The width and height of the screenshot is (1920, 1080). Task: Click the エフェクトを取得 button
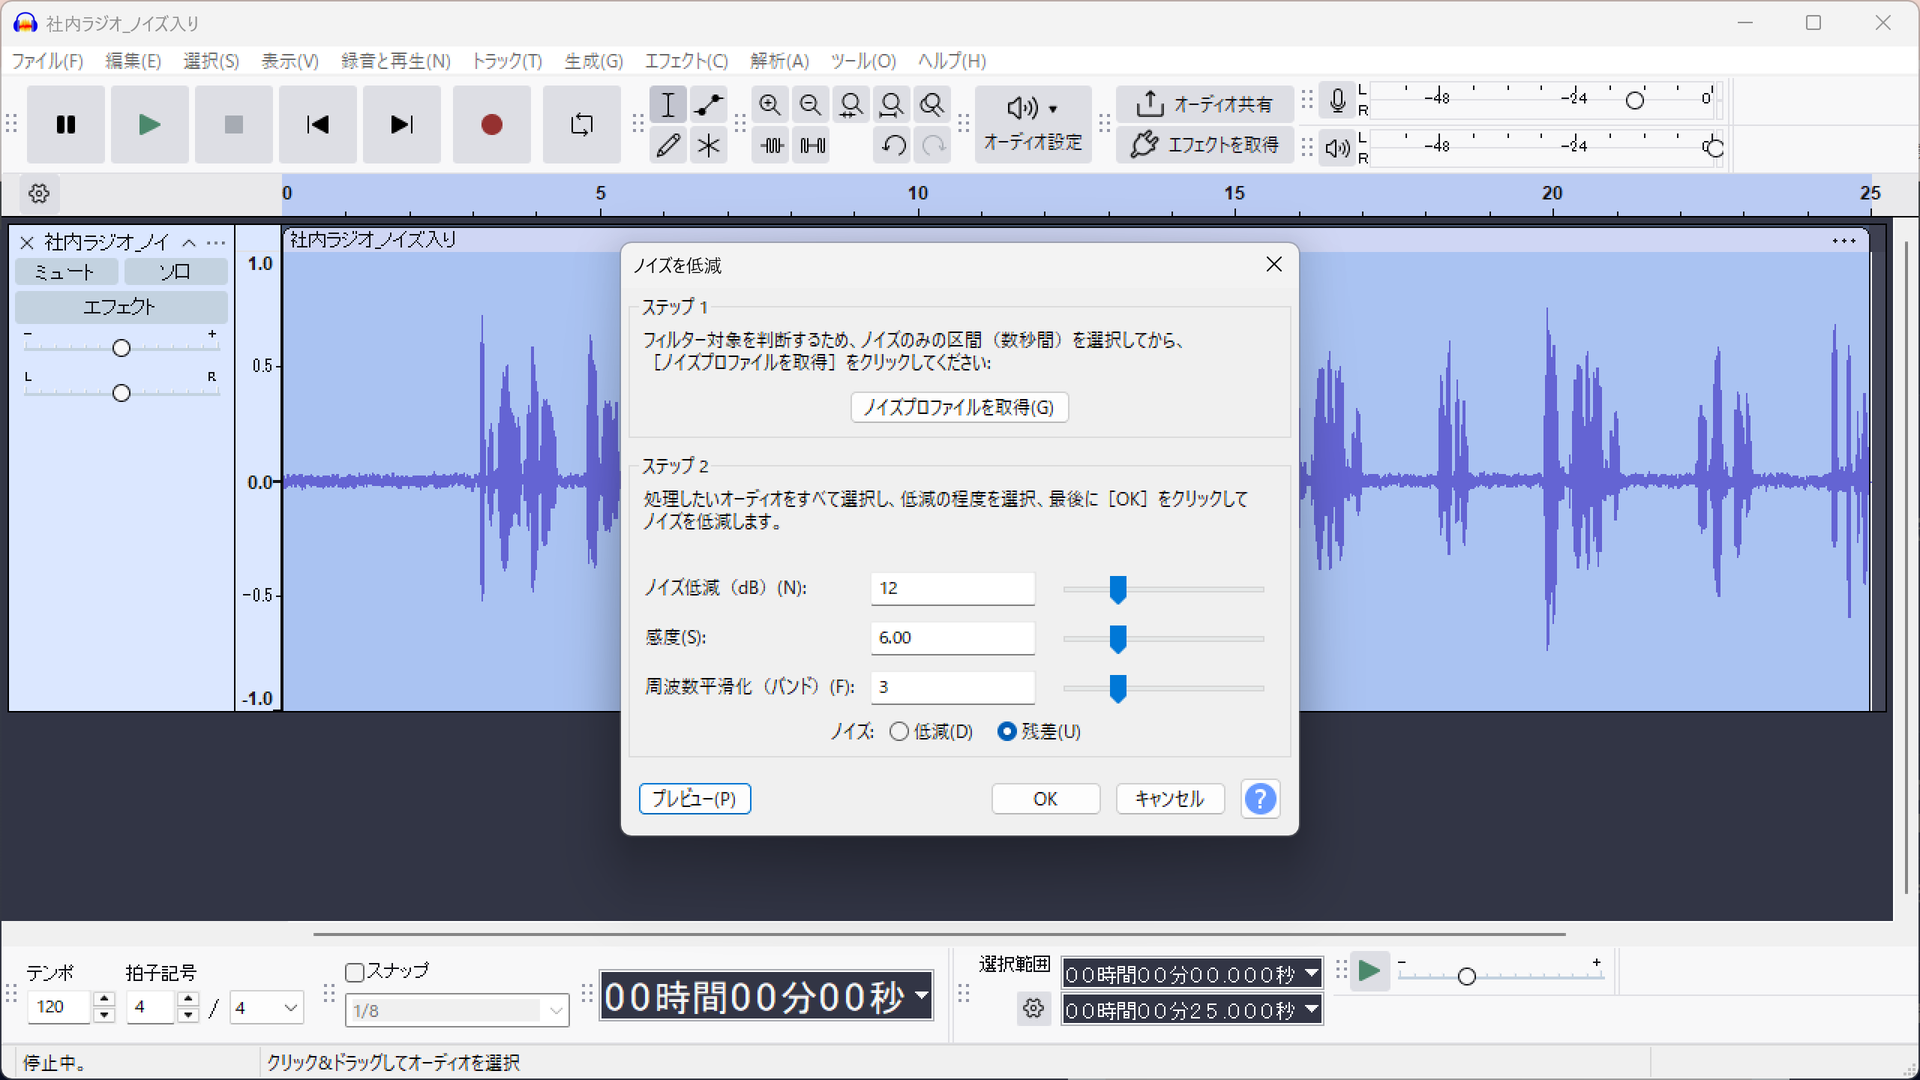pyautogui.click(x=1205, y=145)
